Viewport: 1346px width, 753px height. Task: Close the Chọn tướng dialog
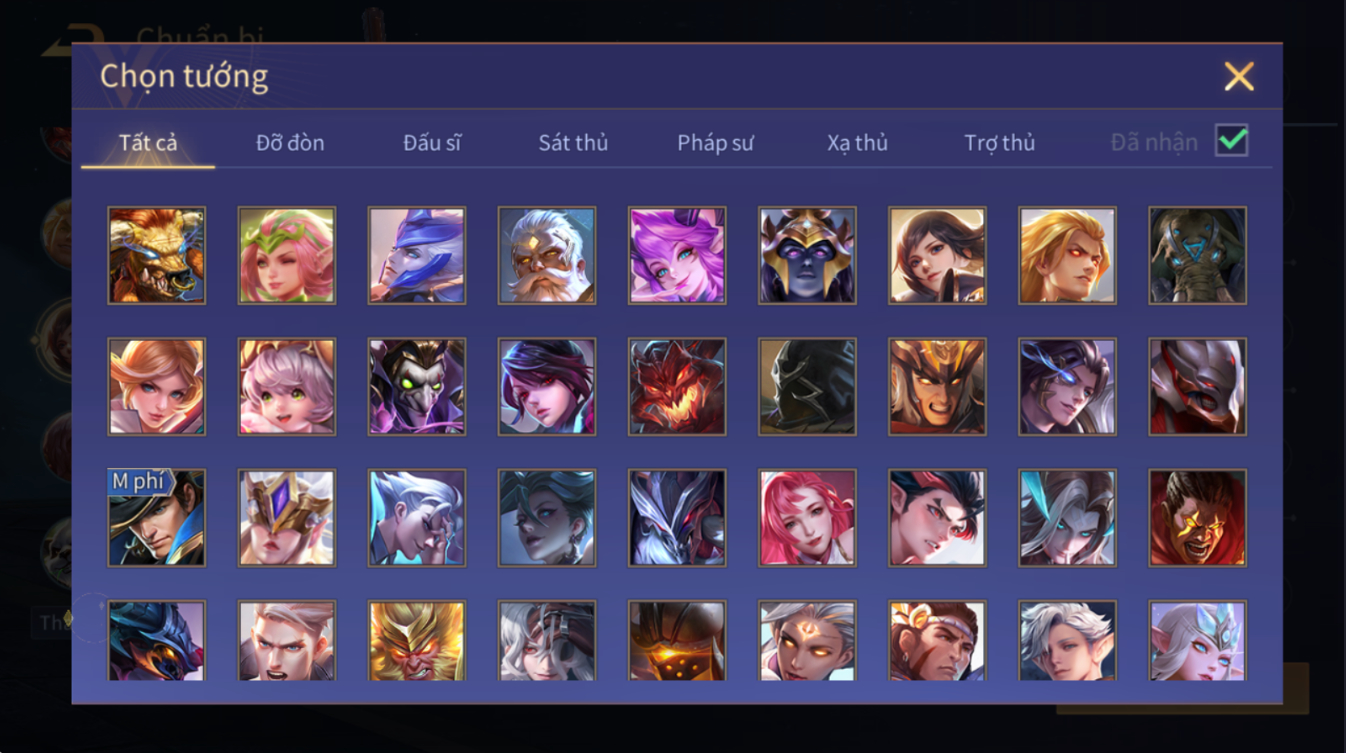(1239, 77)
